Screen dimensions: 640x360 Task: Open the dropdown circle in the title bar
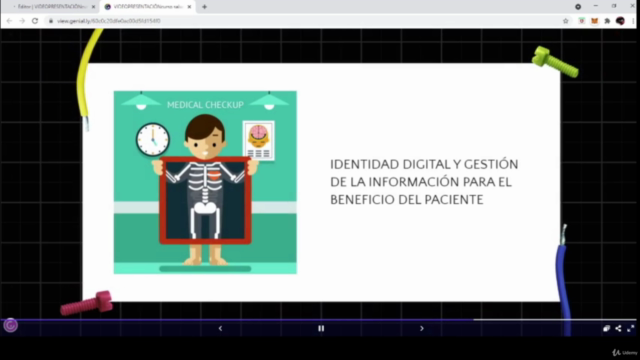[x=578, y=7]
